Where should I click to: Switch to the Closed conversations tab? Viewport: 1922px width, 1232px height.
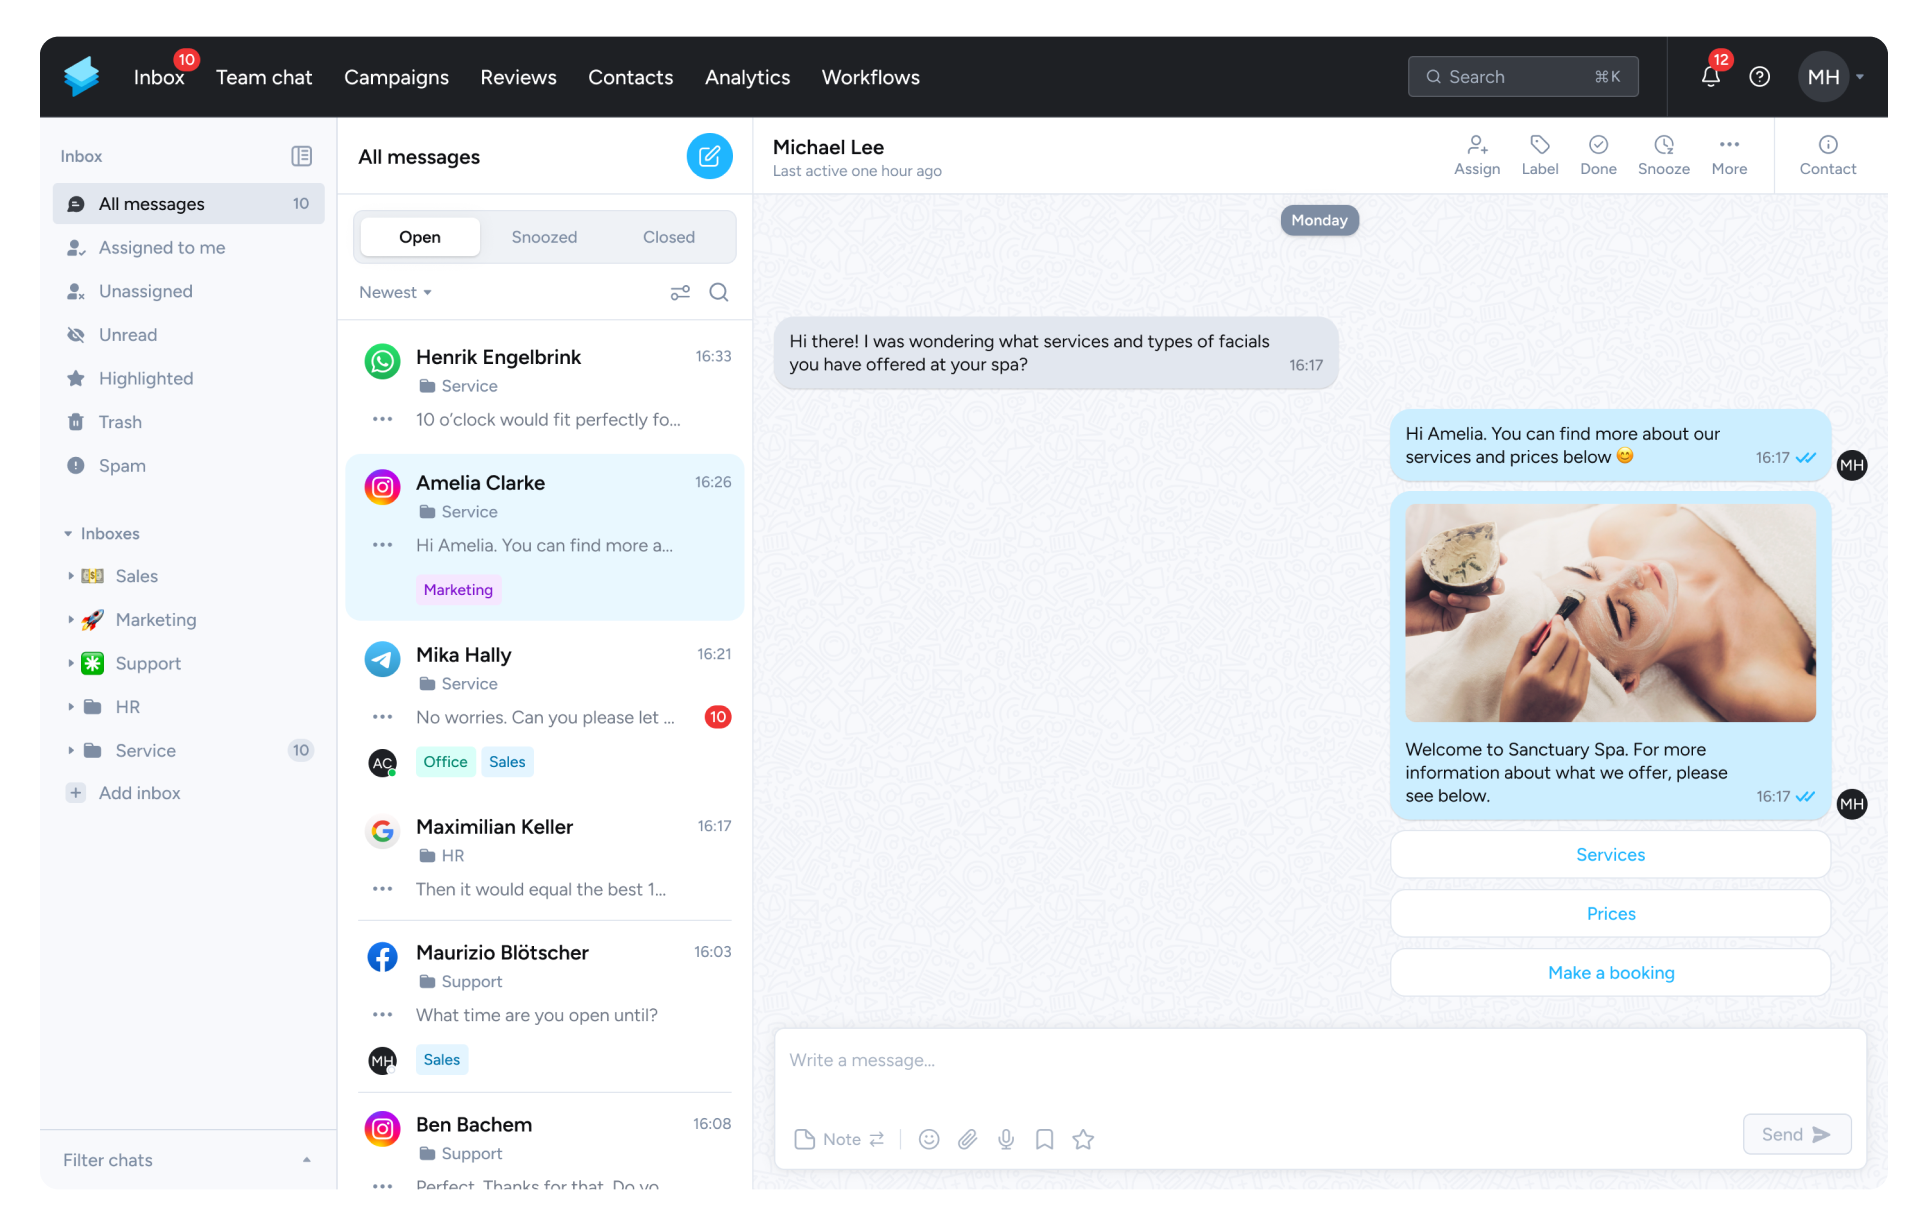pos(668,237)
